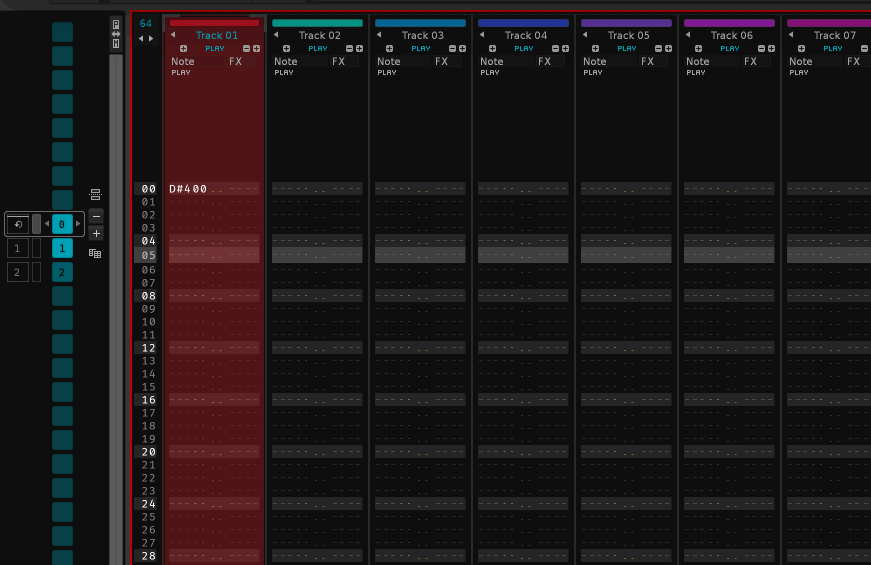Toggle the PLAY mute state of Track 01
871x565 pixels.
pos(215,48)
